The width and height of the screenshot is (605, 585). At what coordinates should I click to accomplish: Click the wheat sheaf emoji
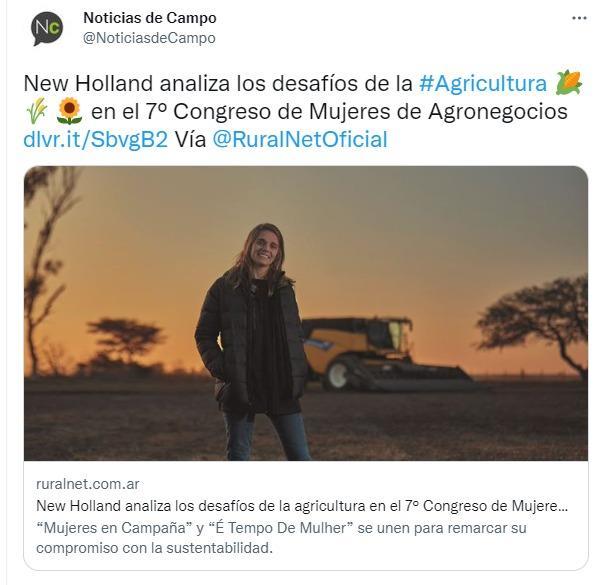click(37, 111)
